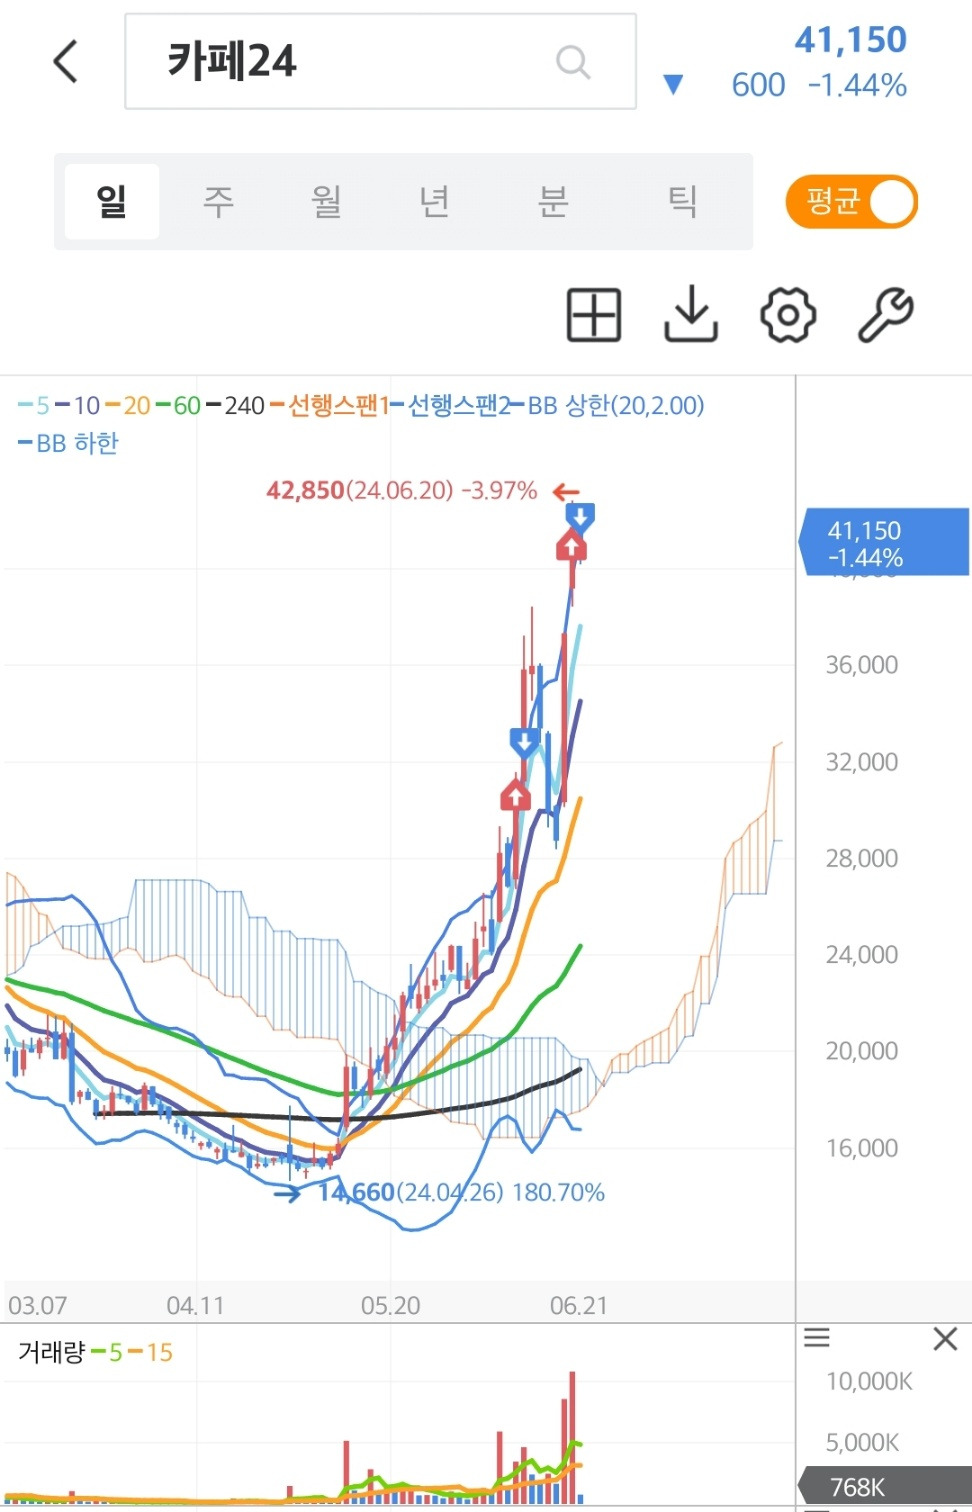The width and height of the screenshot is (972, 1512).
Task: Tap the search magnifier icon
Action: pos(572,62)
